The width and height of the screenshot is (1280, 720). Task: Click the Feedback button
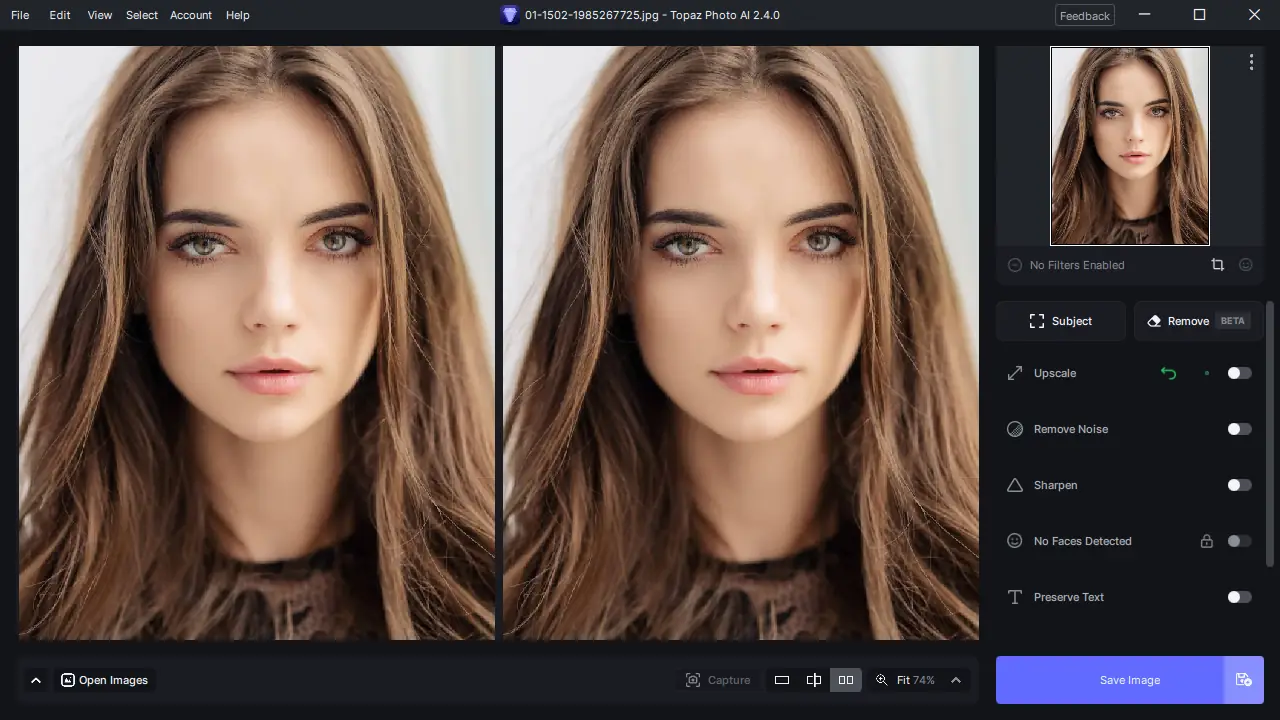[x=1085, y=15]
